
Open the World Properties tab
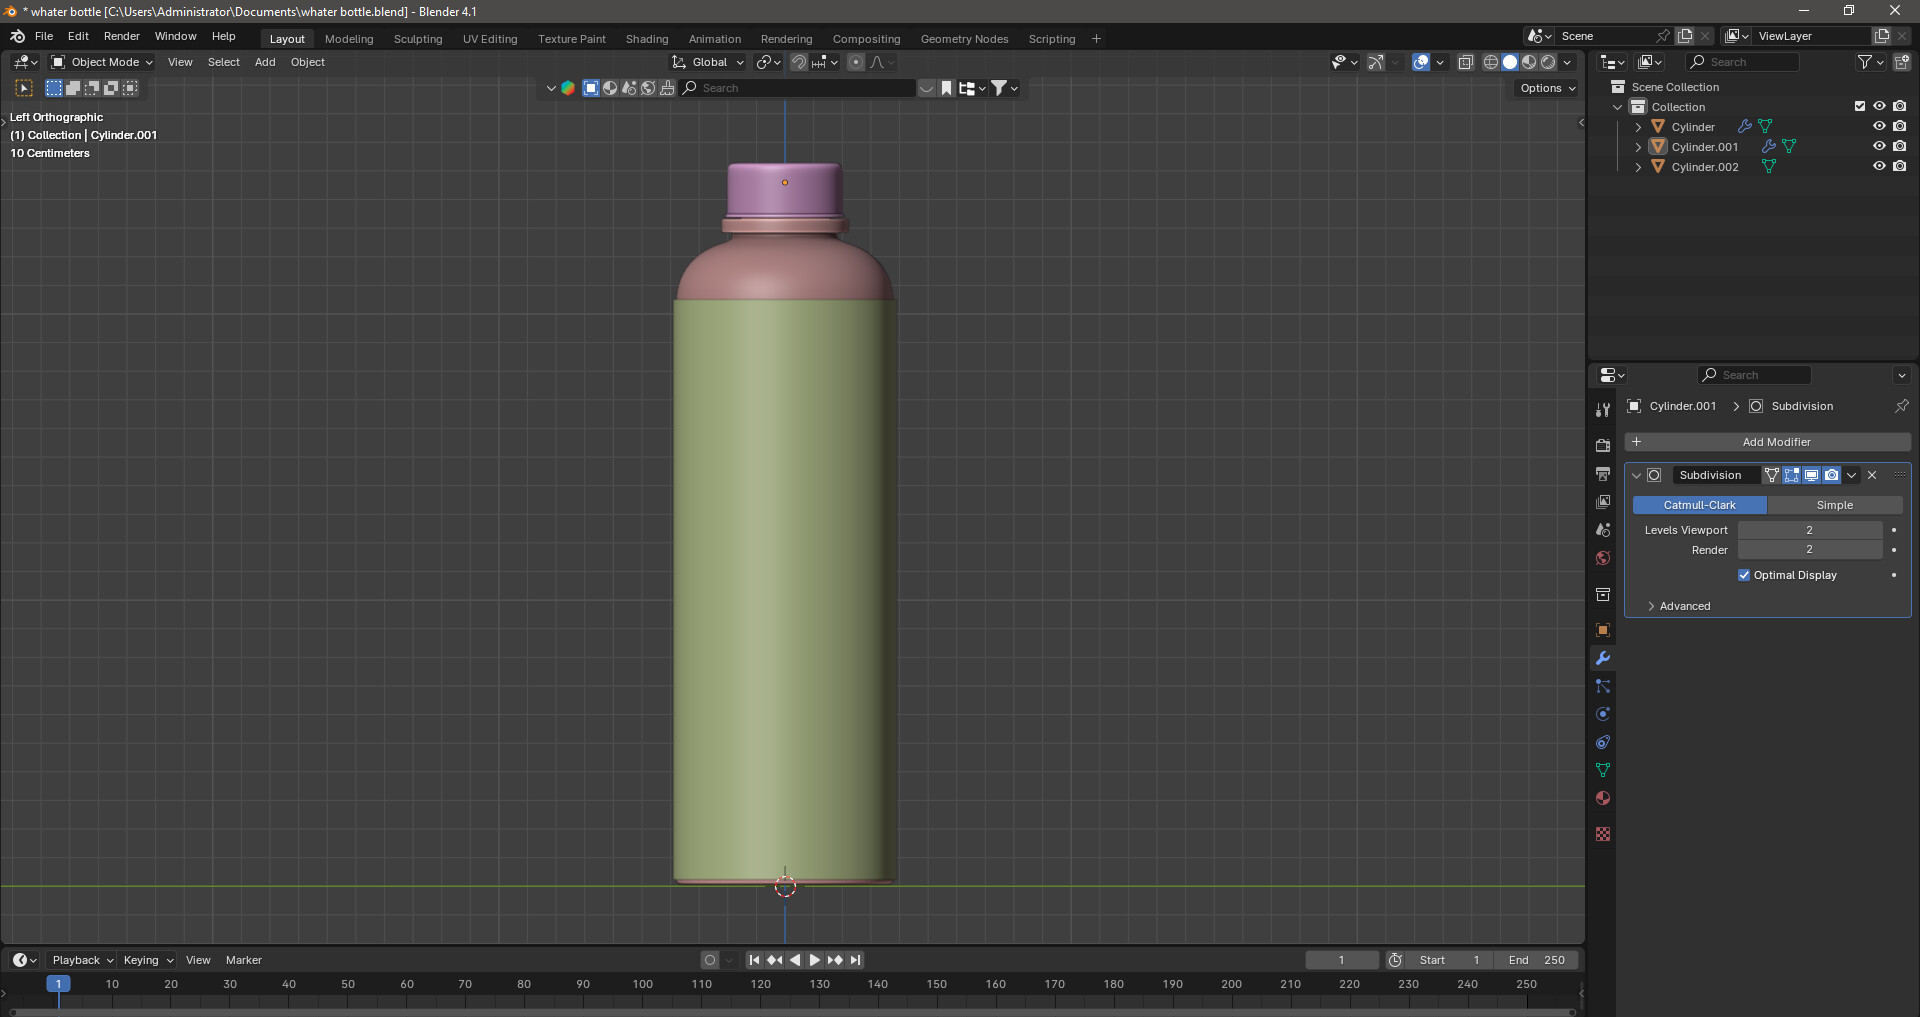coord(1603,558)
